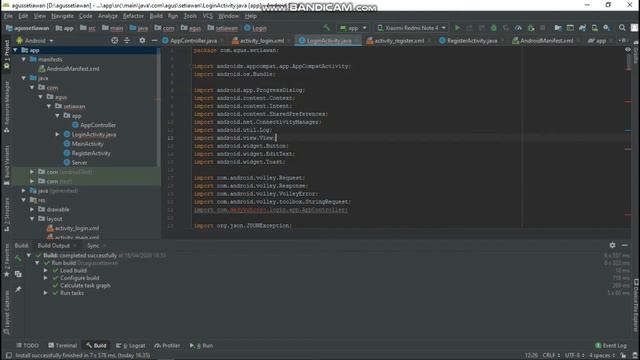Viewport: 640px width, 360px height.
Task: Expand the java (generated) folder
Action: pos(24,191)
